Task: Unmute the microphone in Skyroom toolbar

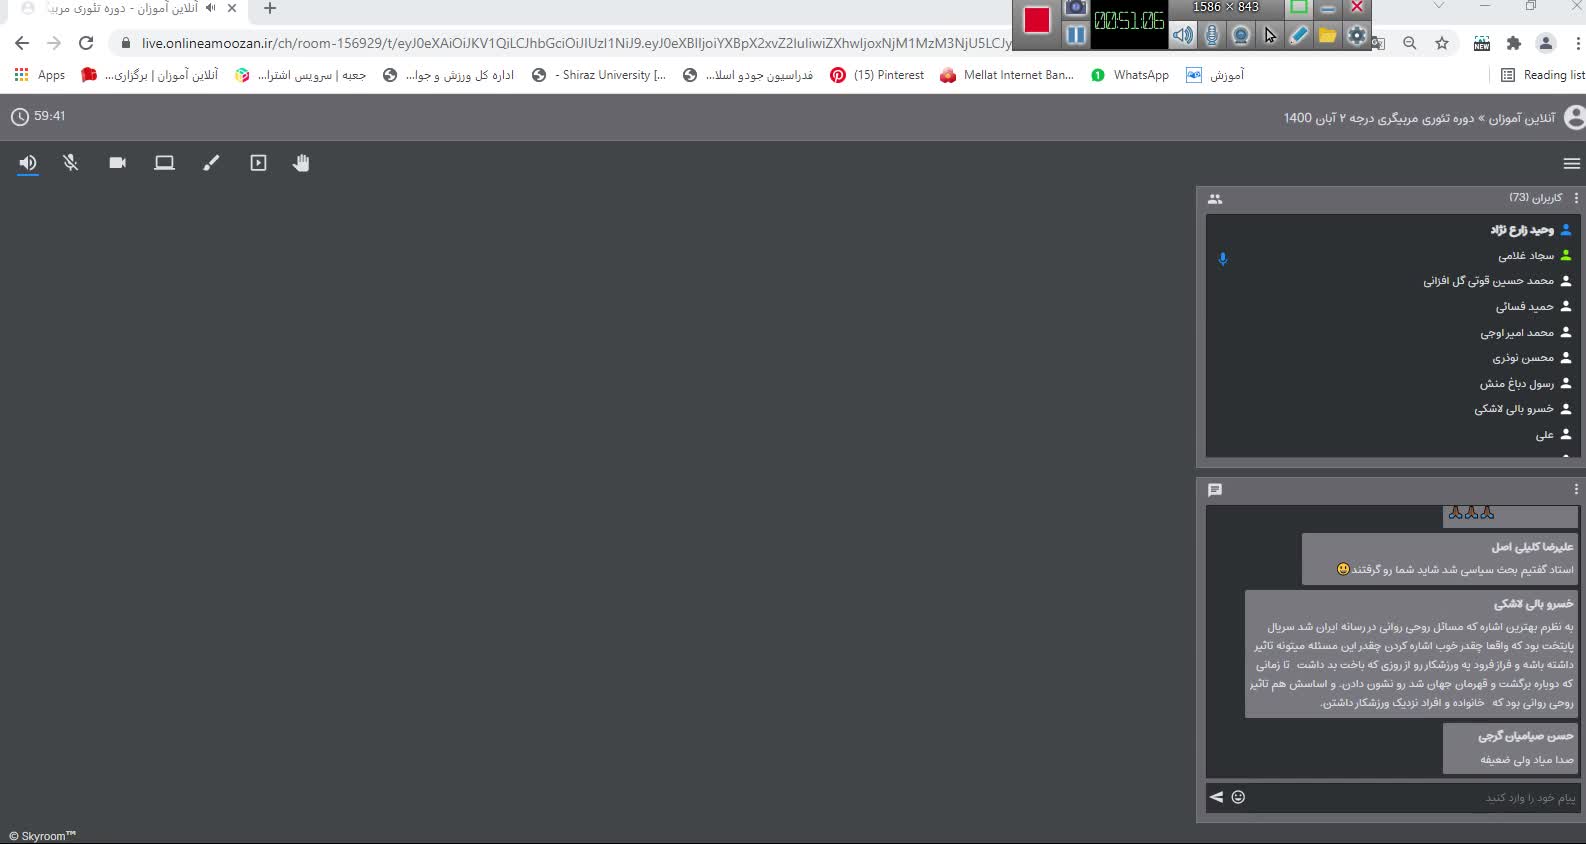Action: pos(71,163)
